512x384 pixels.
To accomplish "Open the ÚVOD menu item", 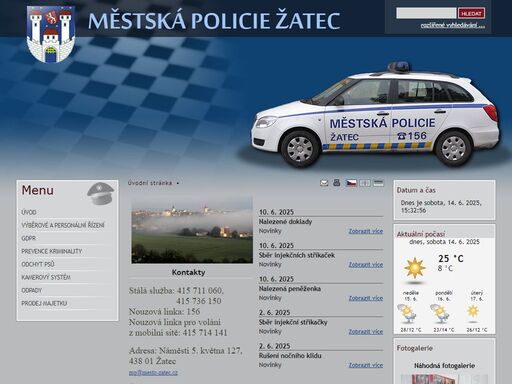I will coord(29,212).
